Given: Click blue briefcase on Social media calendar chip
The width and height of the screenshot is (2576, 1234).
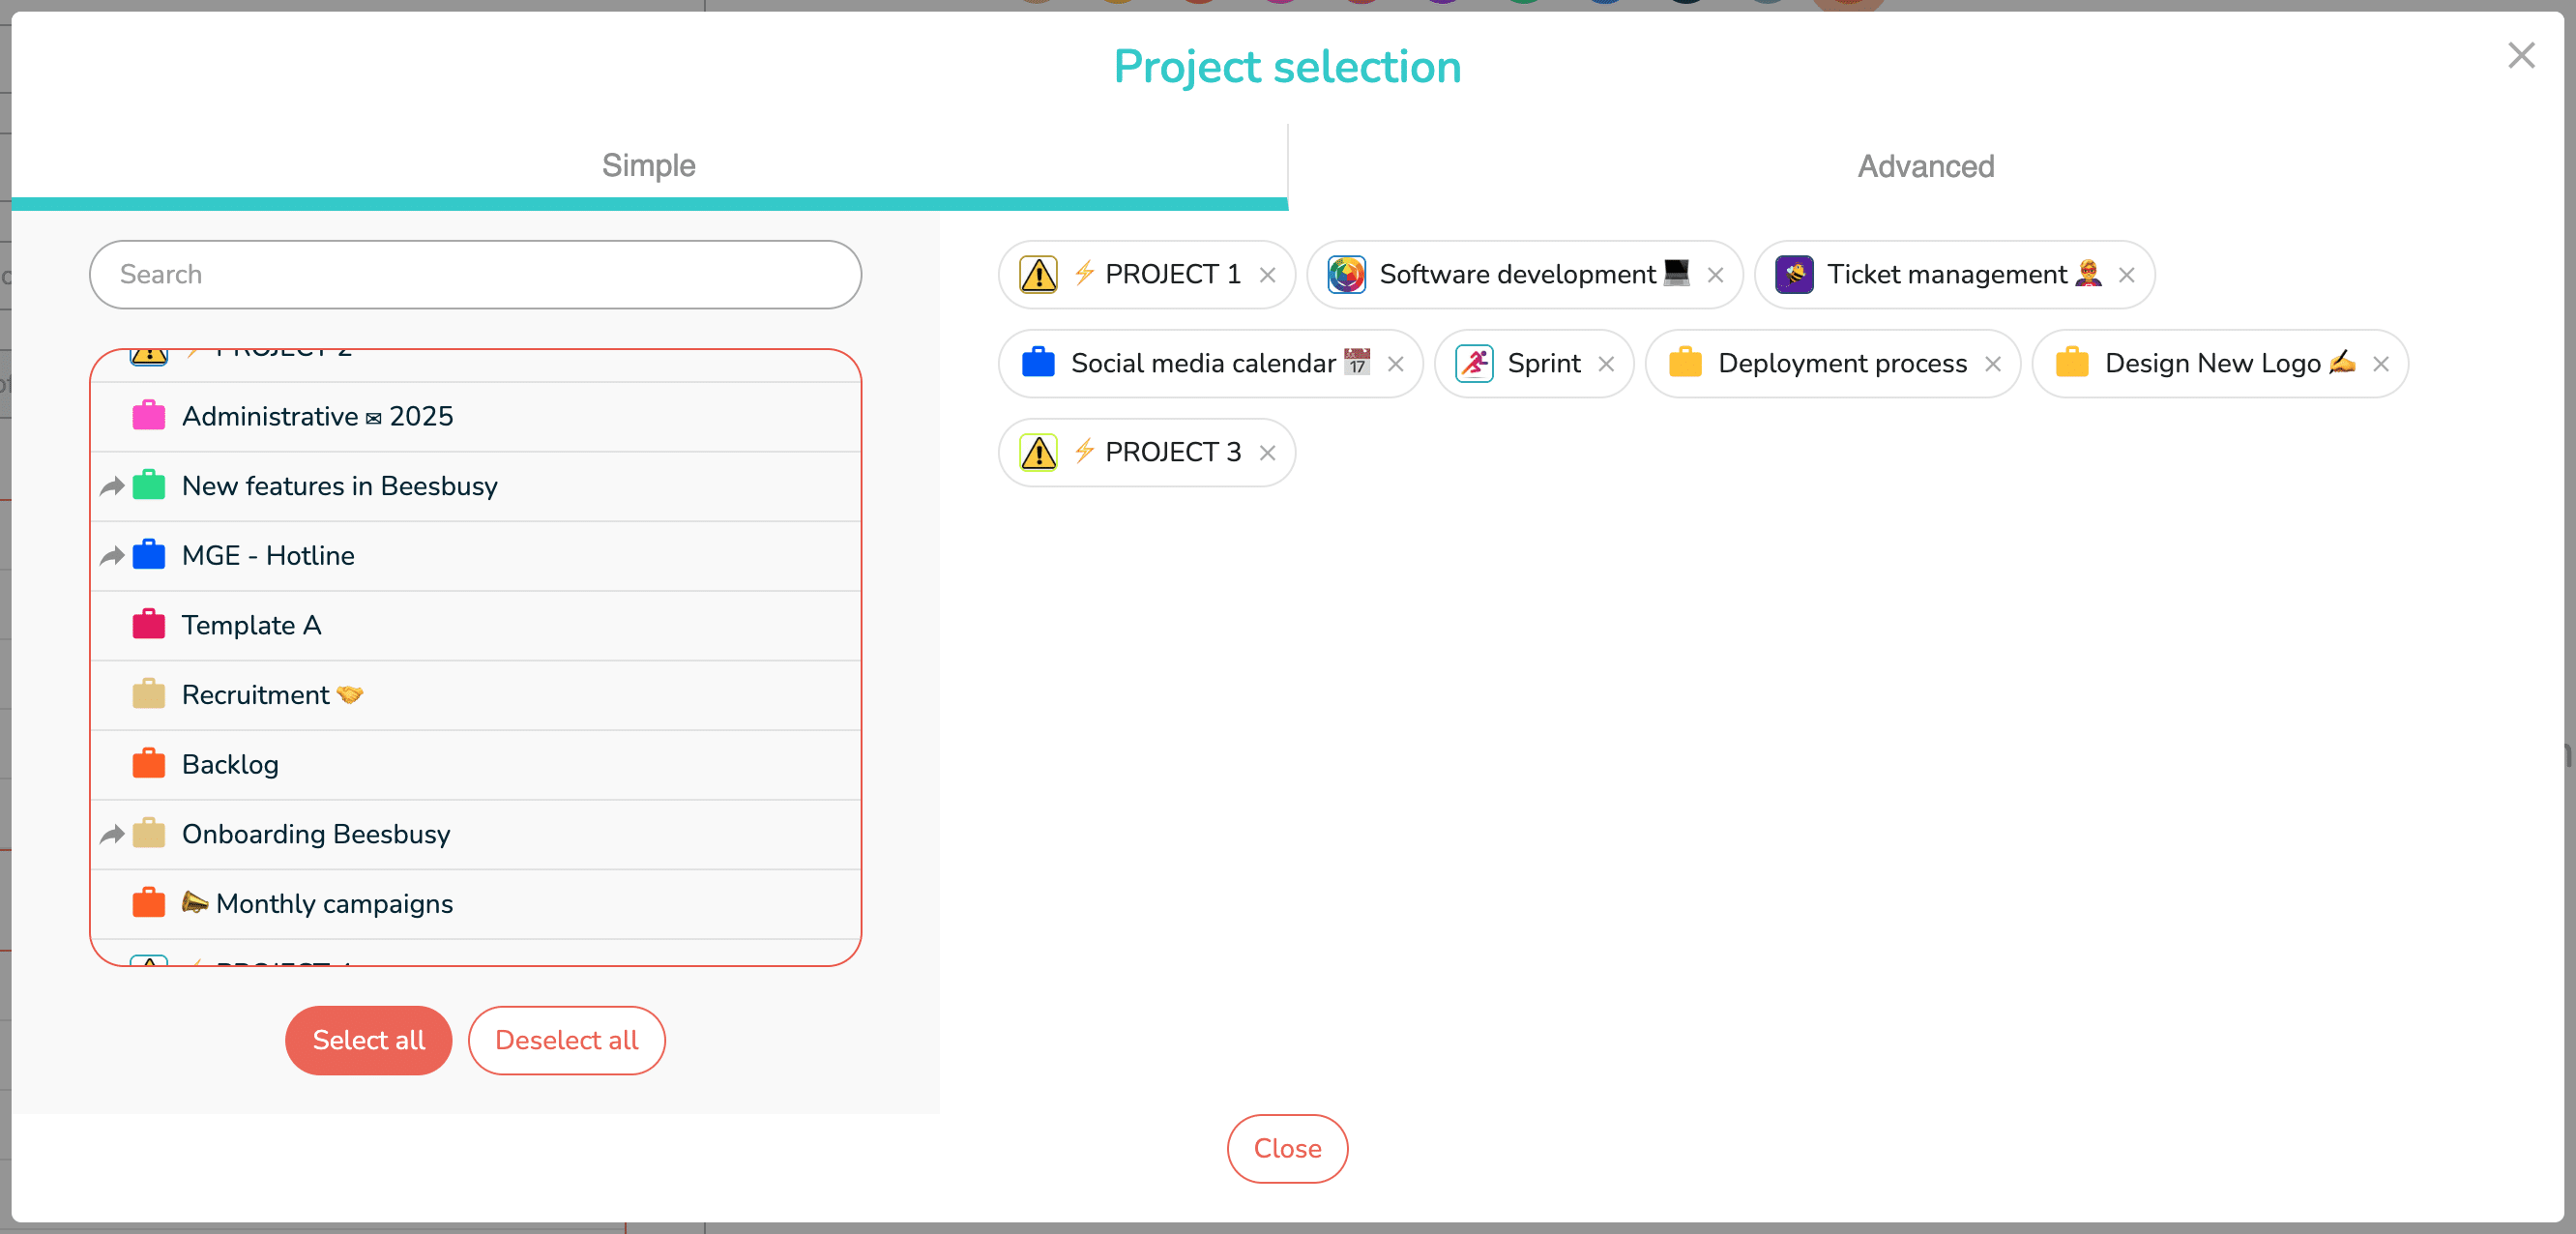Looking at the screenshot, I should pos(1038,362).
